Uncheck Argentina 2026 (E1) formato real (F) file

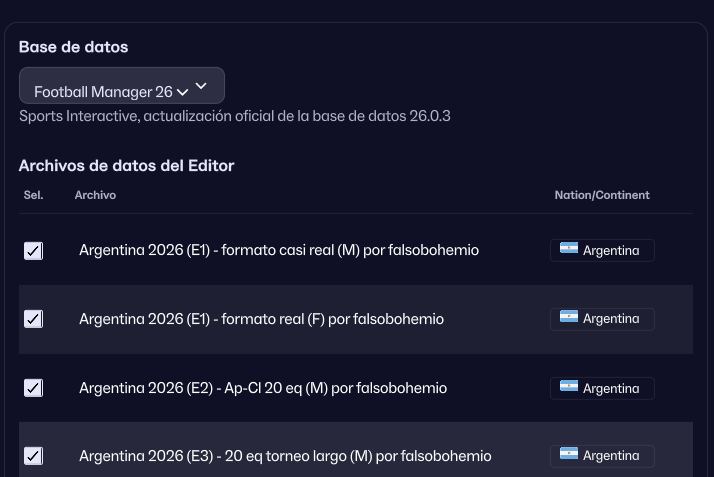[x=33, y=319]
